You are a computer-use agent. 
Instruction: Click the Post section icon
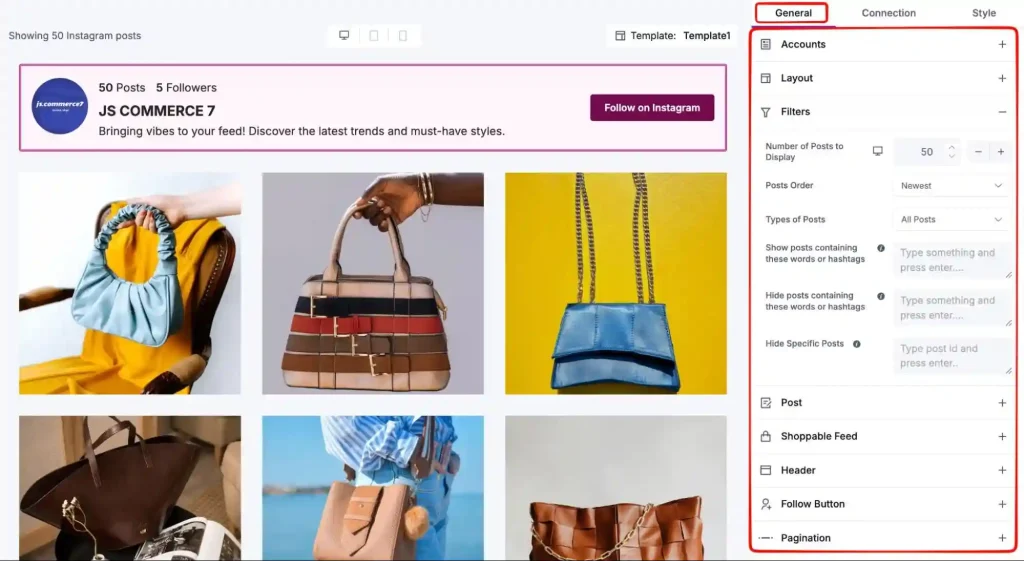[765, 403]
